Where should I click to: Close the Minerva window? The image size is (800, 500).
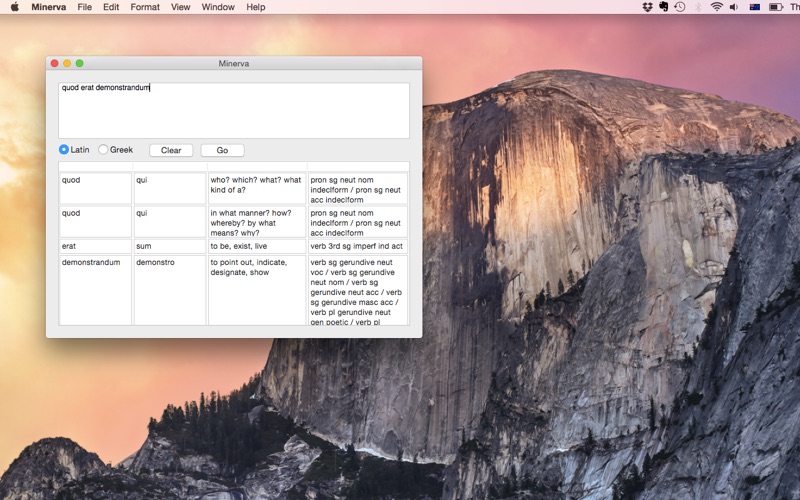(x=55, y=63)
